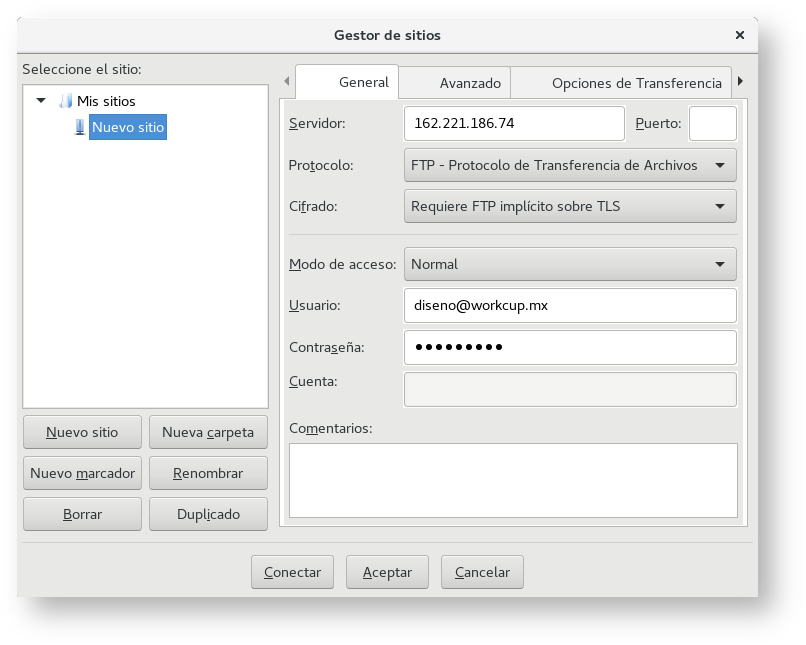Click the Aceptar button
The image size is (806, 645).
[387, 572]
